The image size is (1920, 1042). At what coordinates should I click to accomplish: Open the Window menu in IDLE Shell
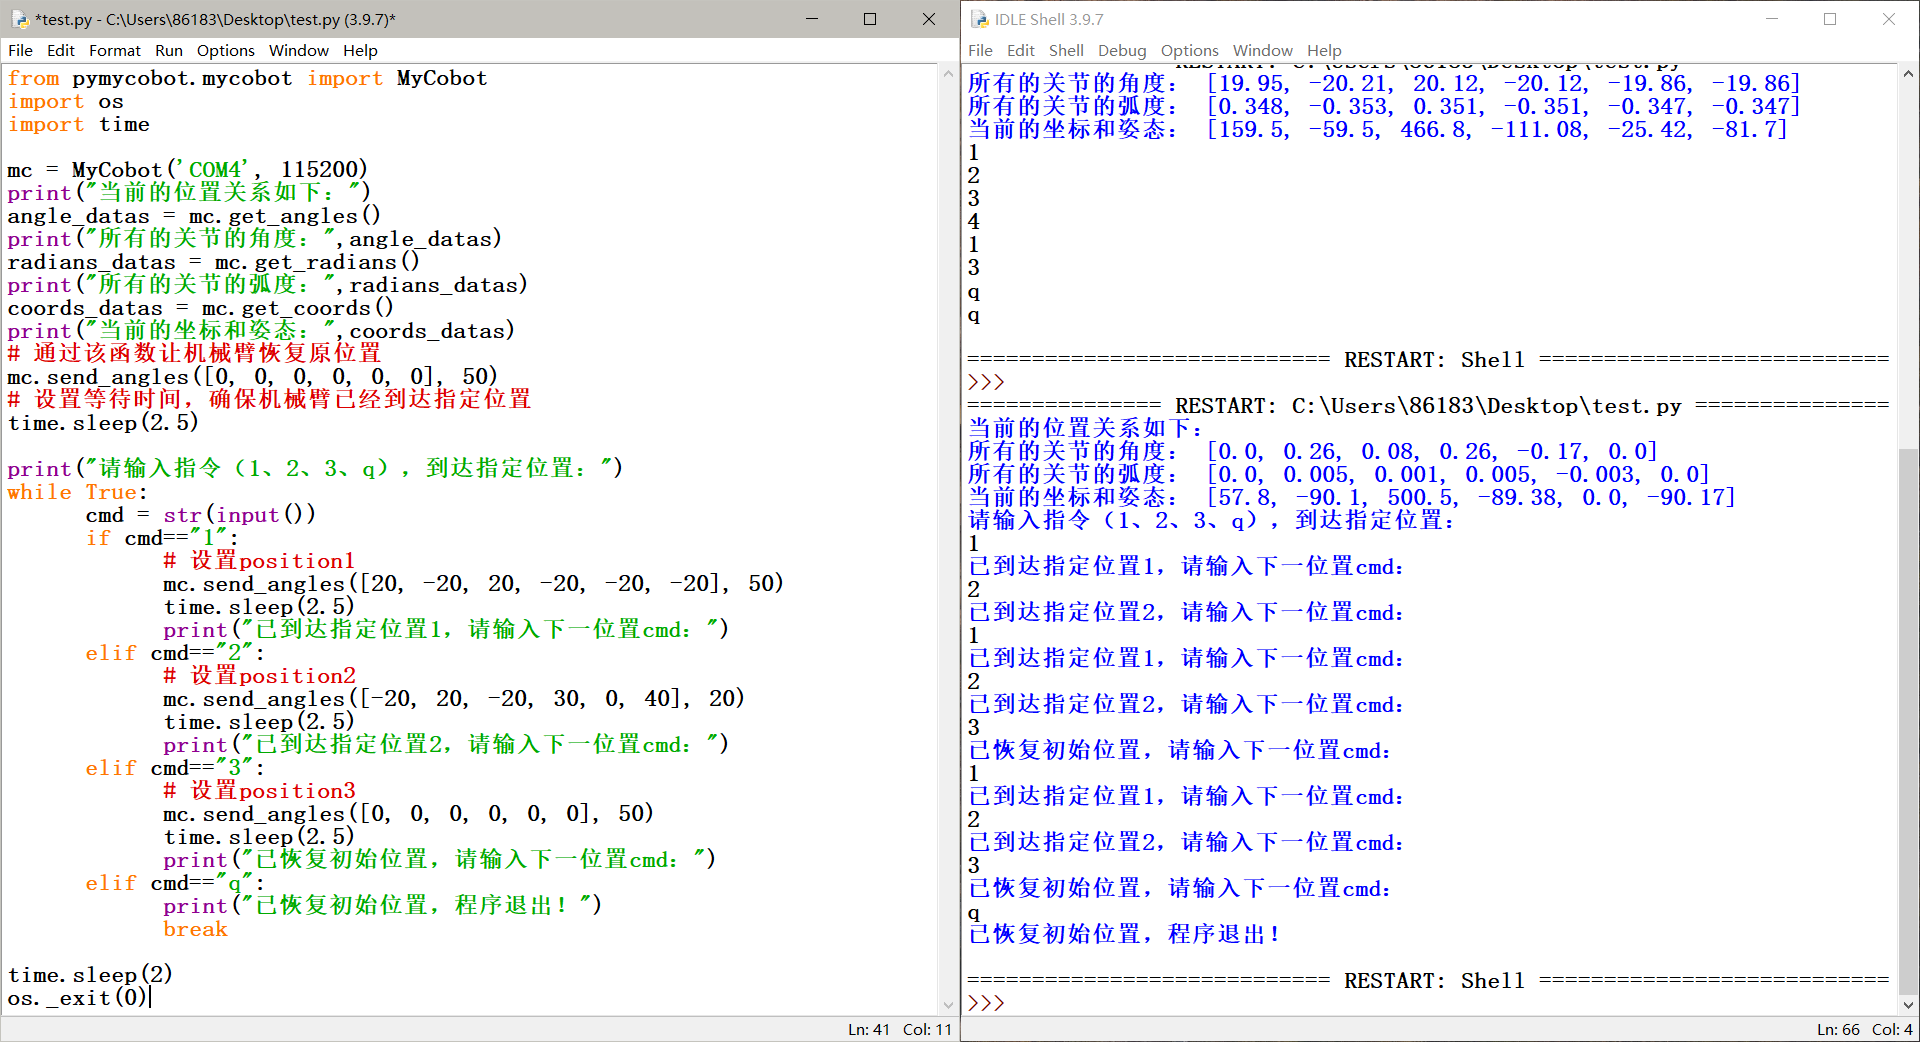1262,50
